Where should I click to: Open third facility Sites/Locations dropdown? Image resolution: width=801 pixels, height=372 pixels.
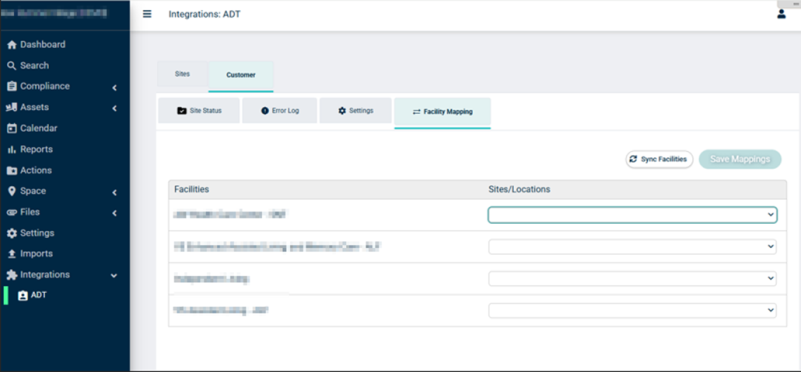632,278
